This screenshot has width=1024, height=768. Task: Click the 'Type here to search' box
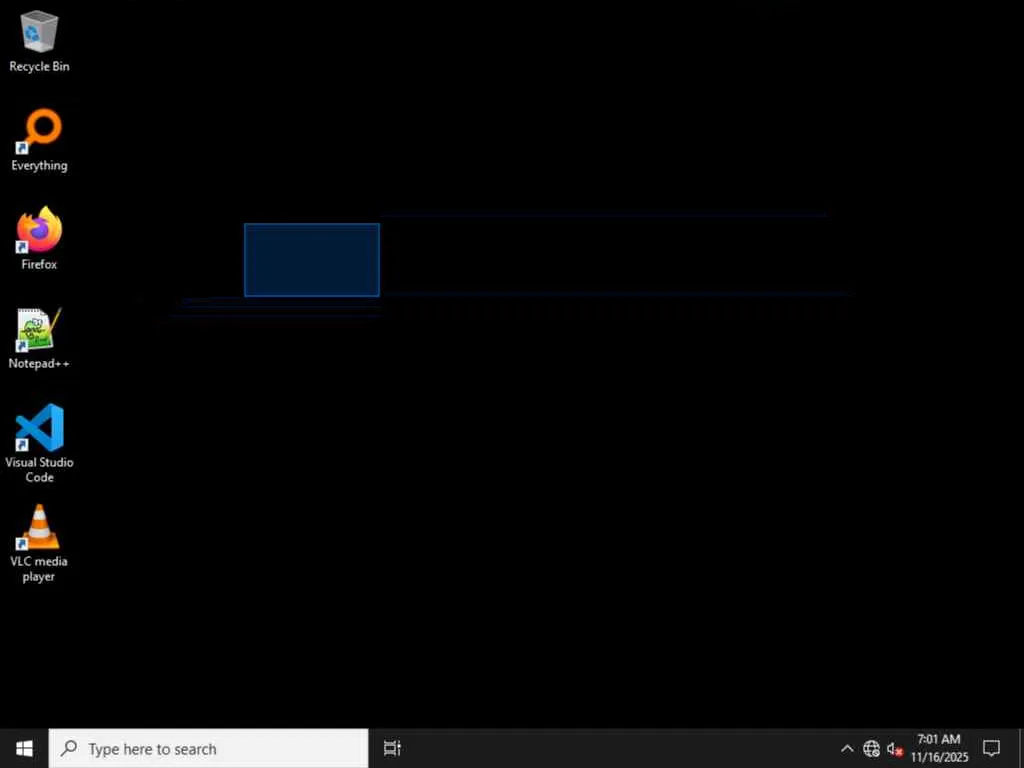209,748
